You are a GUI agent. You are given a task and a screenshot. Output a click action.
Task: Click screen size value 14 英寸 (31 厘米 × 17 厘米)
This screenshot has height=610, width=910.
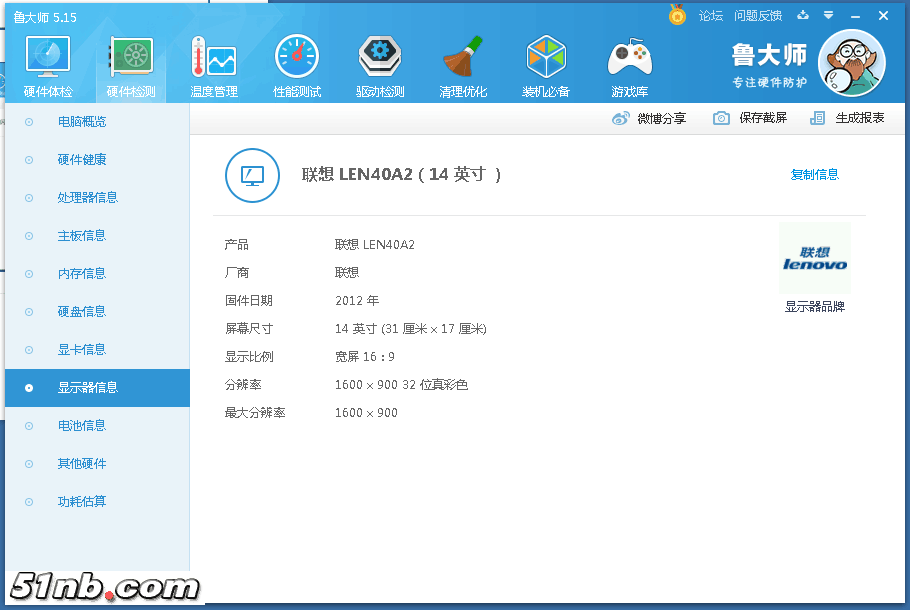click(410, 329)
